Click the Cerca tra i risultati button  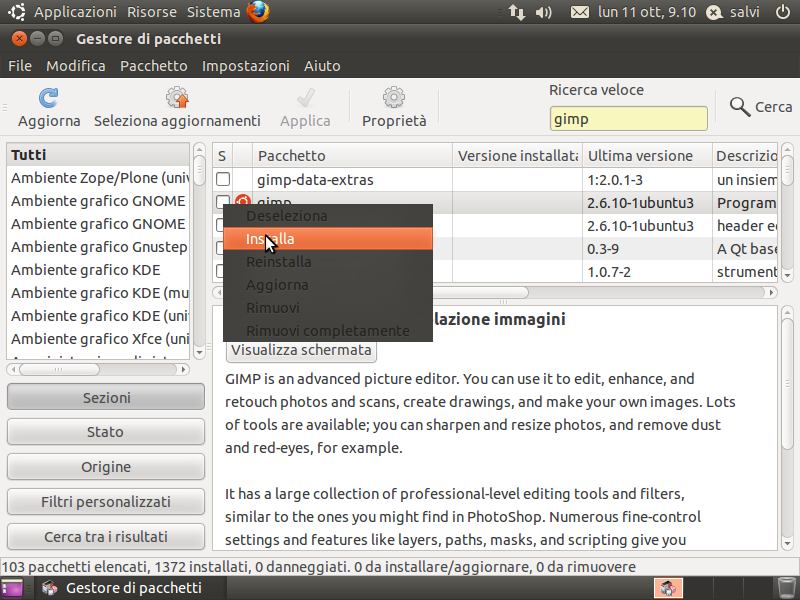[106, 537]
